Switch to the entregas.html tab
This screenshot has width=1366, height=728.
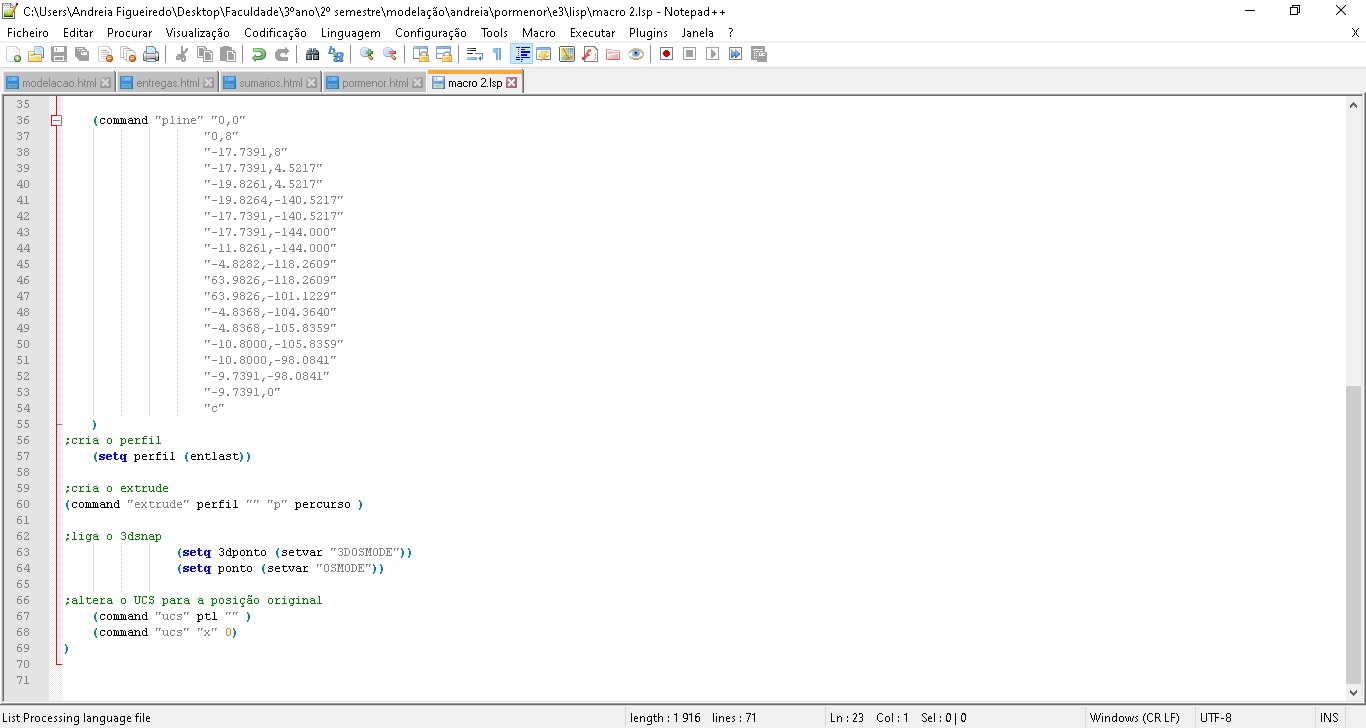tap(167, 83)
